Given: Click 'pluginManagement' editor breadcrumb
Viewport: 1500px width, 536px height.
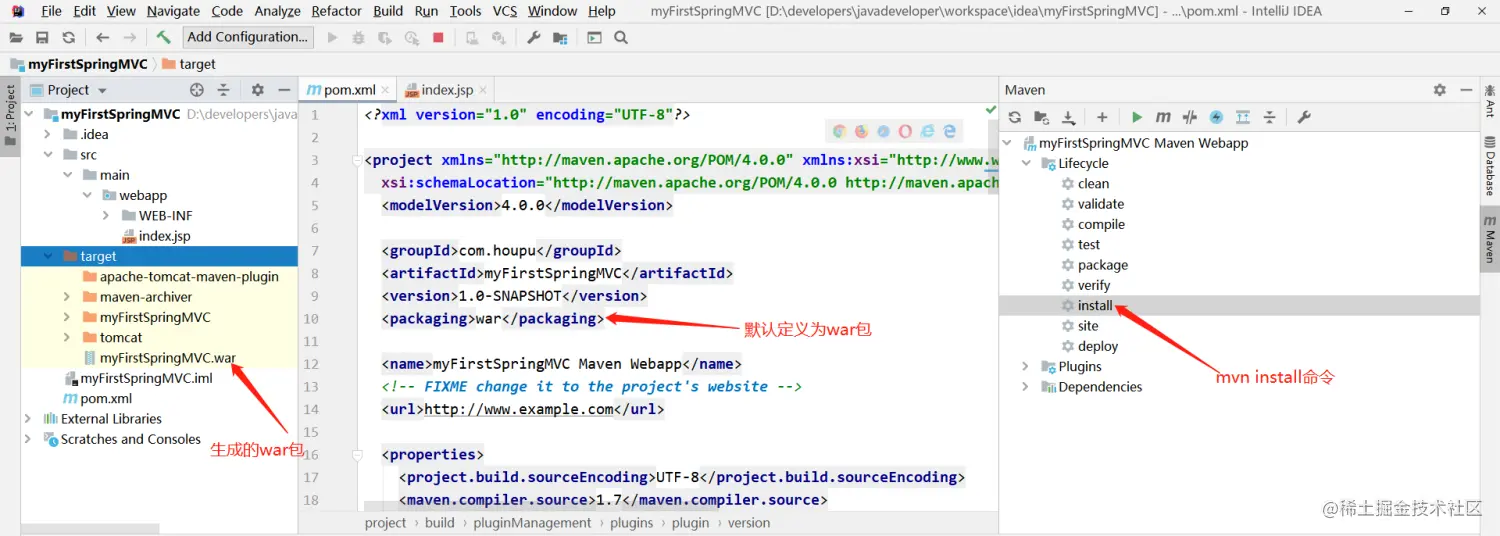Looking at the screenshot, I should [533, 523].
